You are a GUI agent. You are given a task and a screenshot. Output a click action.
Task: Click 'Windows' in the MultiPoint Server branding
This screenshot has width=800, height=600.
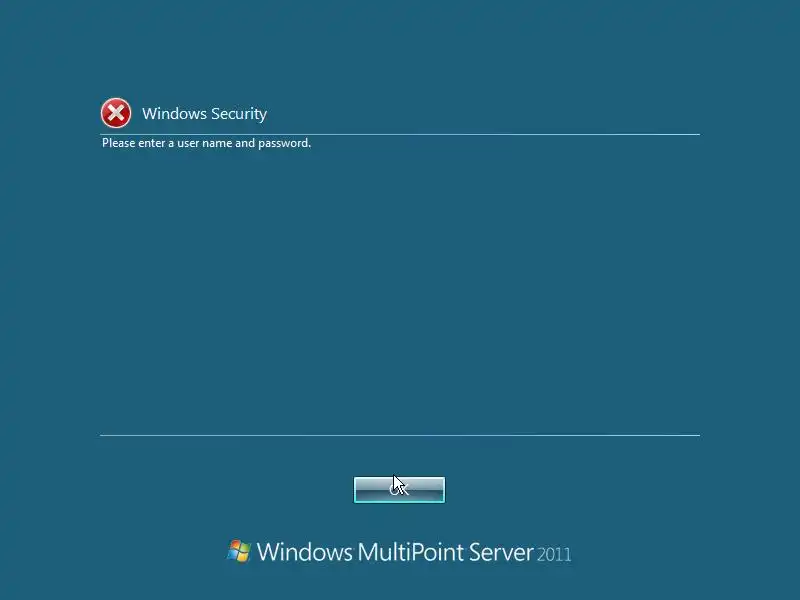tap(304, 552)
